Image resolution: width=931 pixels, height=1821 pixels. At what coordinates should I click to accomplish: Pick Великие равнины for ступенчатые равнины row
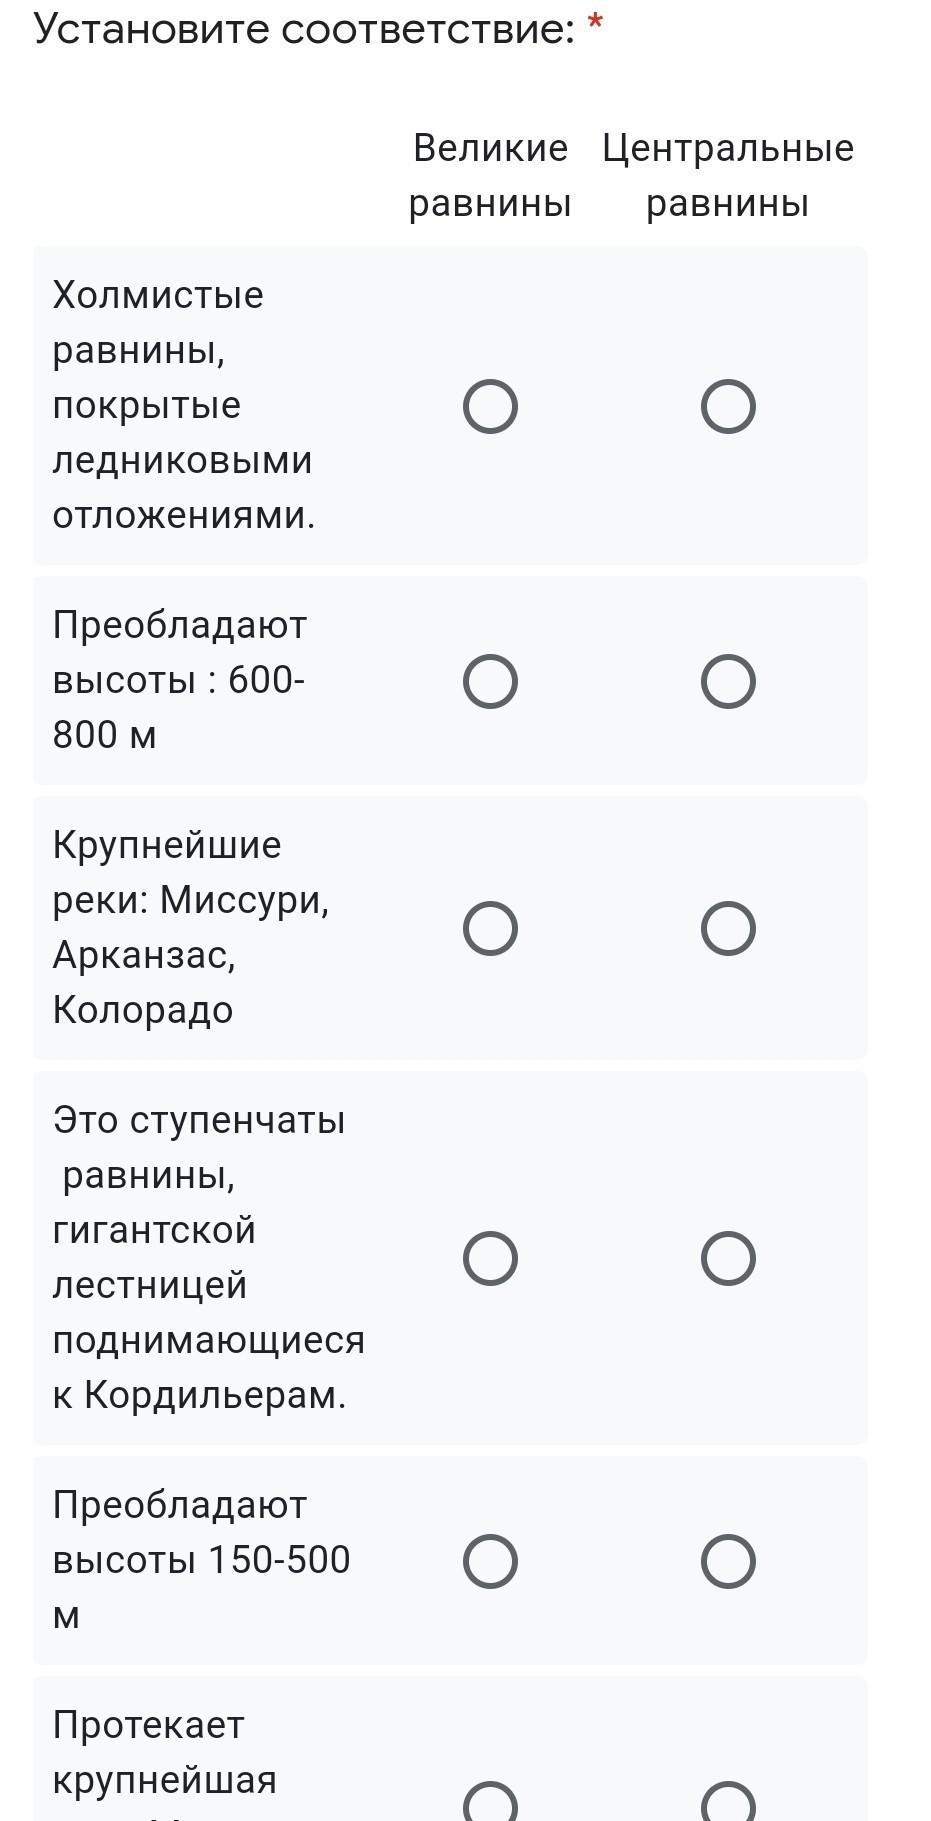click(490, 1258)
